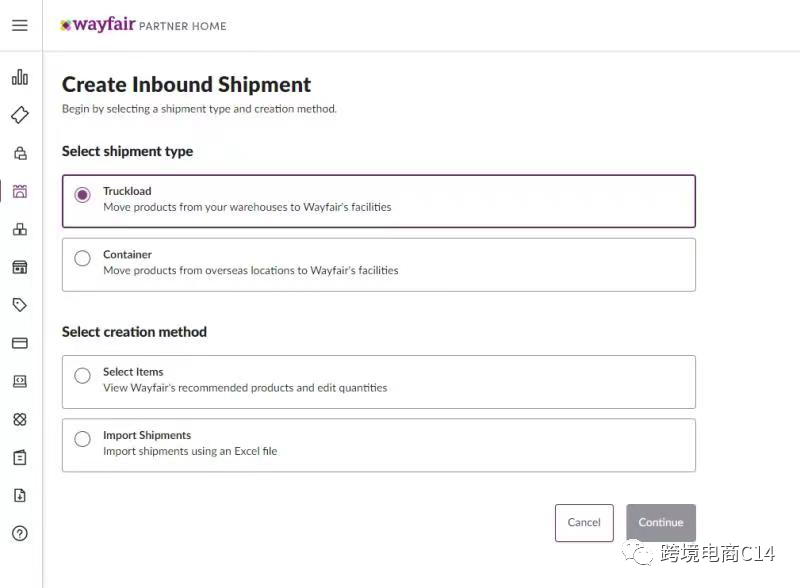Screen dimensions: 800x588
Task: Open the stacked boxes inventory icon
Action: coord(20,229)
